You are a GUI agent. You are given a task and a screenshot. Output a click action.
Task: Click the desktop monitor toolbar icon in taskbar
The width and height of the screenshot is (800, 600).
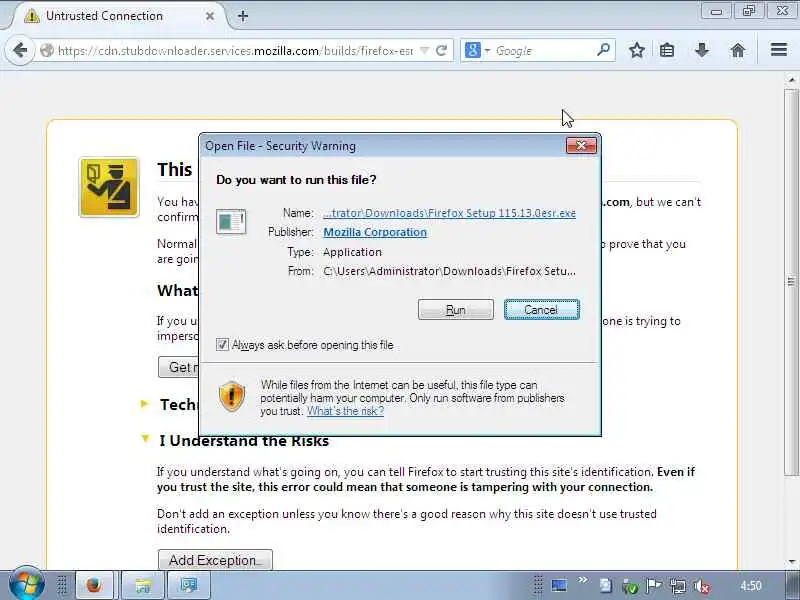tap(559, 585)
